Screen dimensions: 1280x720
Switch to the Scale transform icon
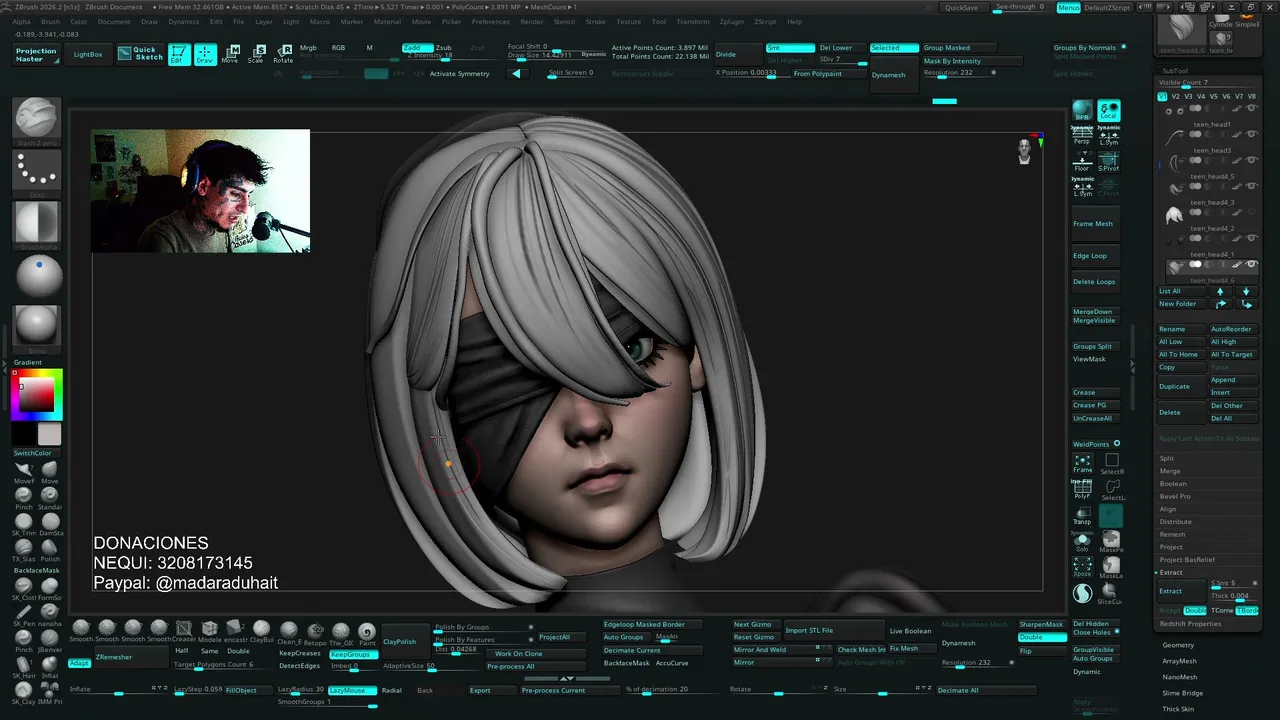pyautogui.click(x=256, y=55)
